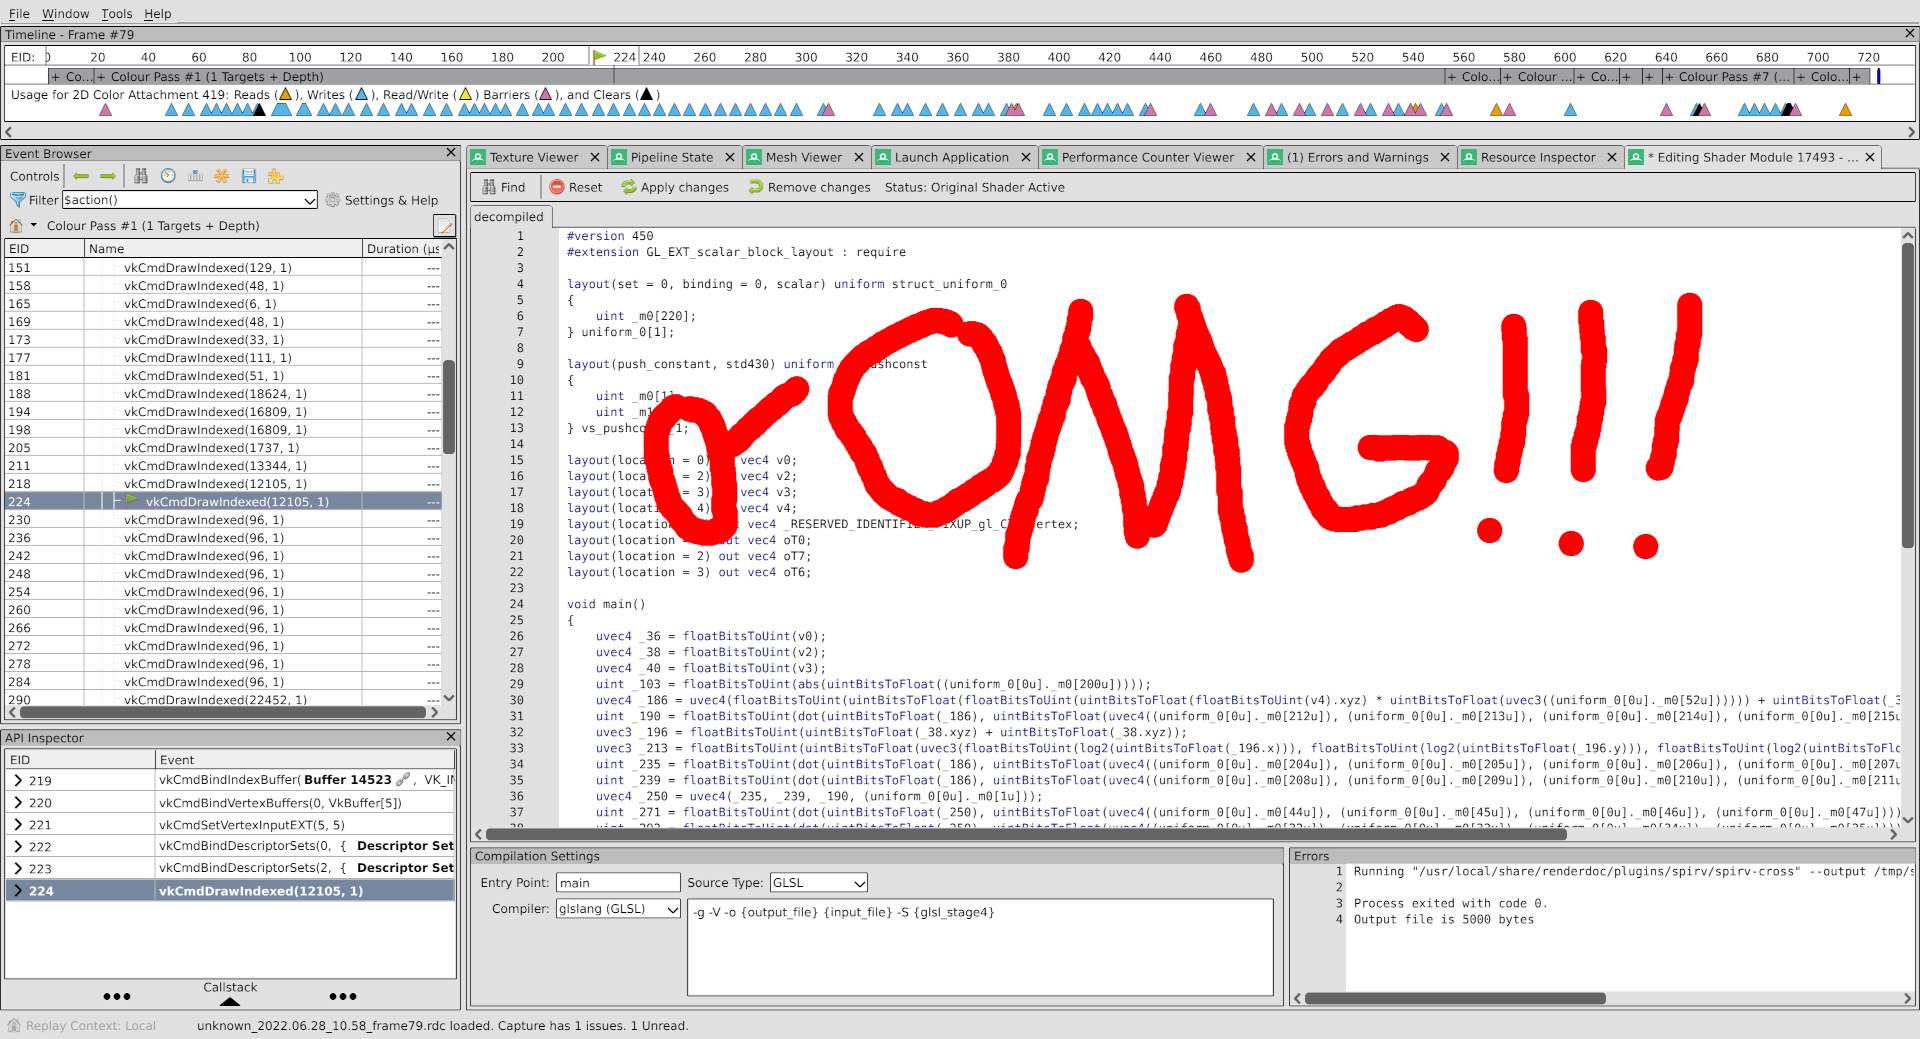Screen dimensions: 1920x1039
Task: Click the Entry Point input field
Action: coord(618,883)
